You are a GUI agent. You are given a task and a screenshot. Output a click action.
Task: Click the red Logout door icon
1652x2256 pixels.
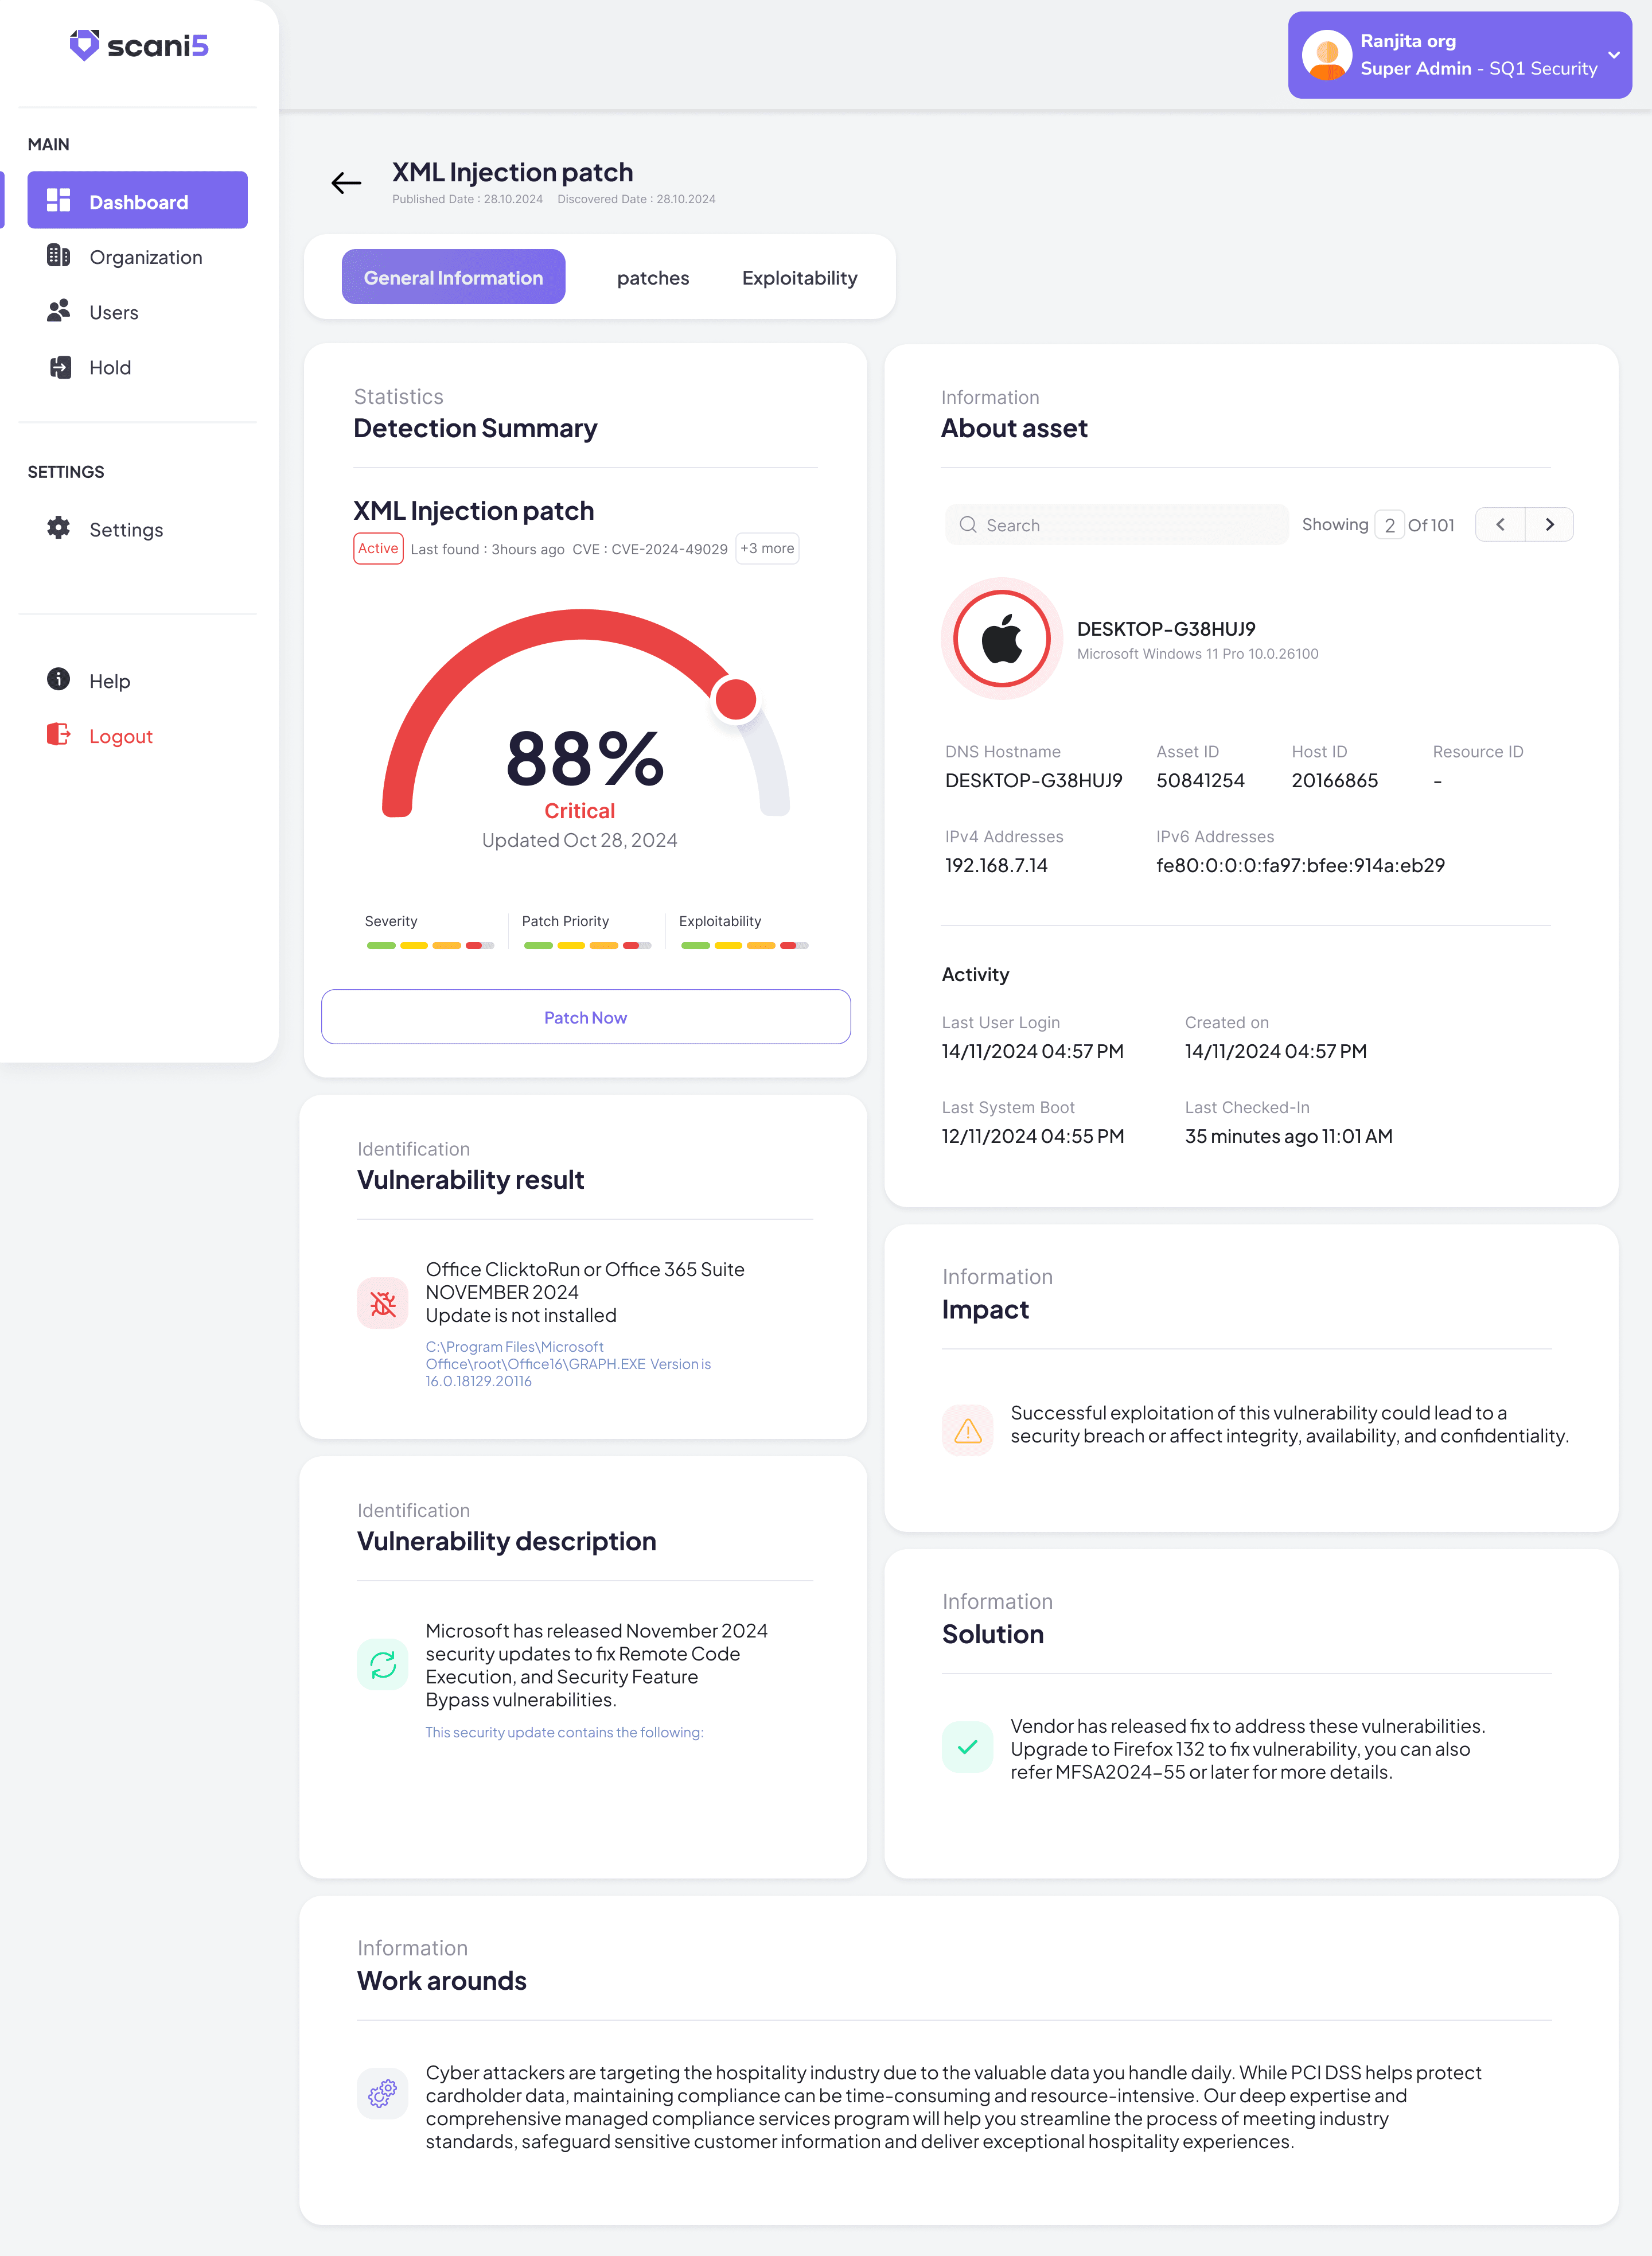(59, 735)
